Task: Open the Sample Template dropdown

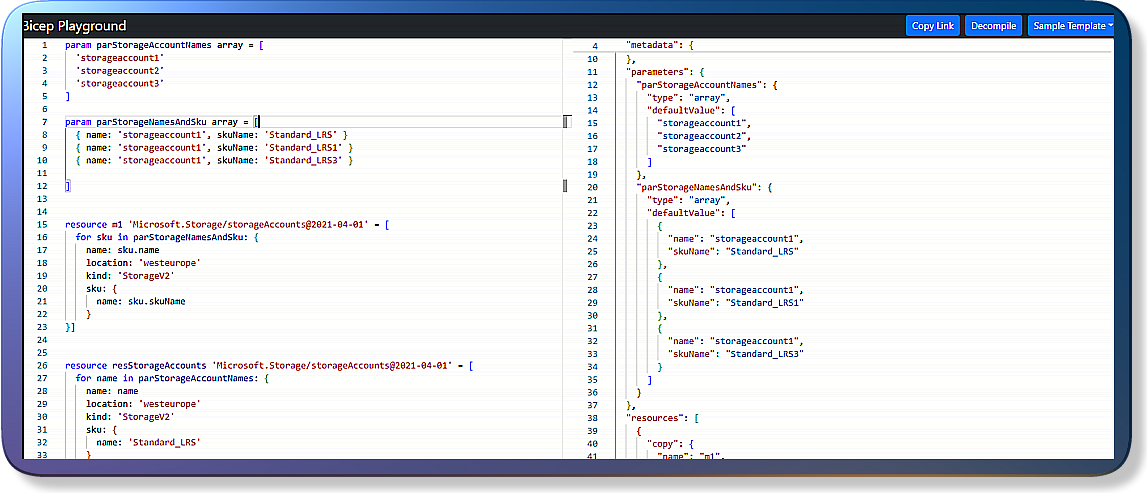Action: pyautogui.click(x=1072, y=26)
